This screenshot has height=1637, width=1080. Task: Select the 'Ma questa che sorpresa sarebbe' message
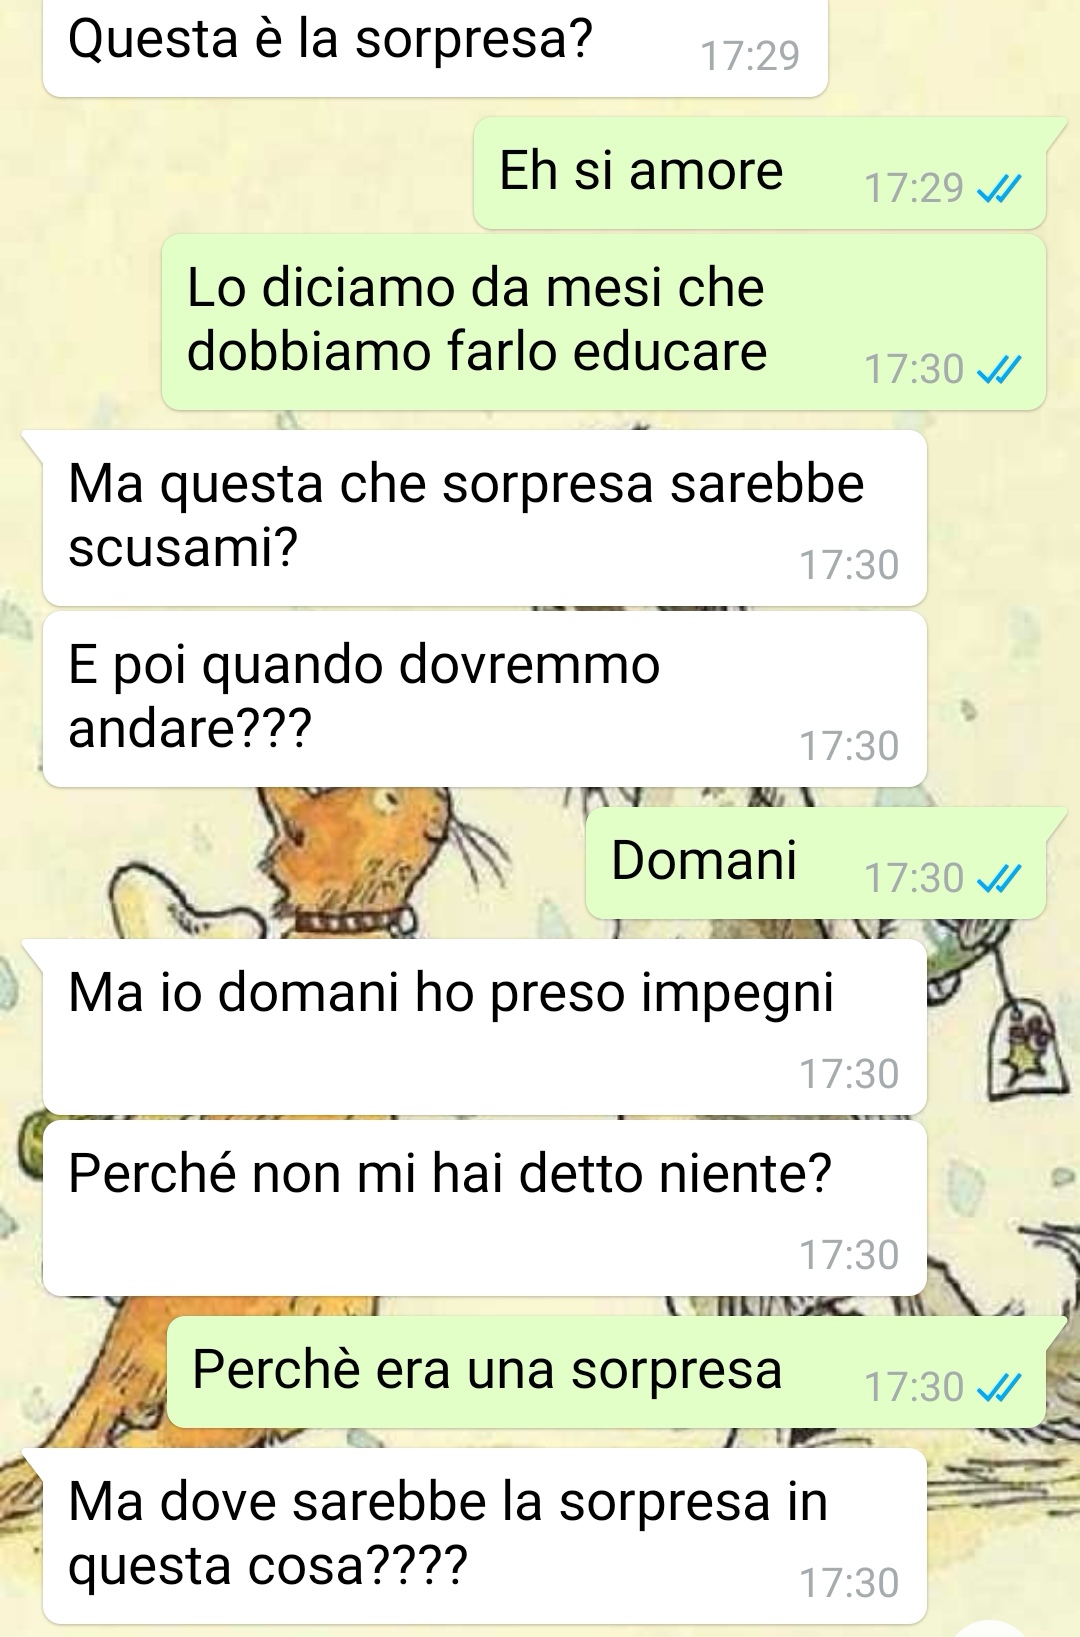[484, 518]
